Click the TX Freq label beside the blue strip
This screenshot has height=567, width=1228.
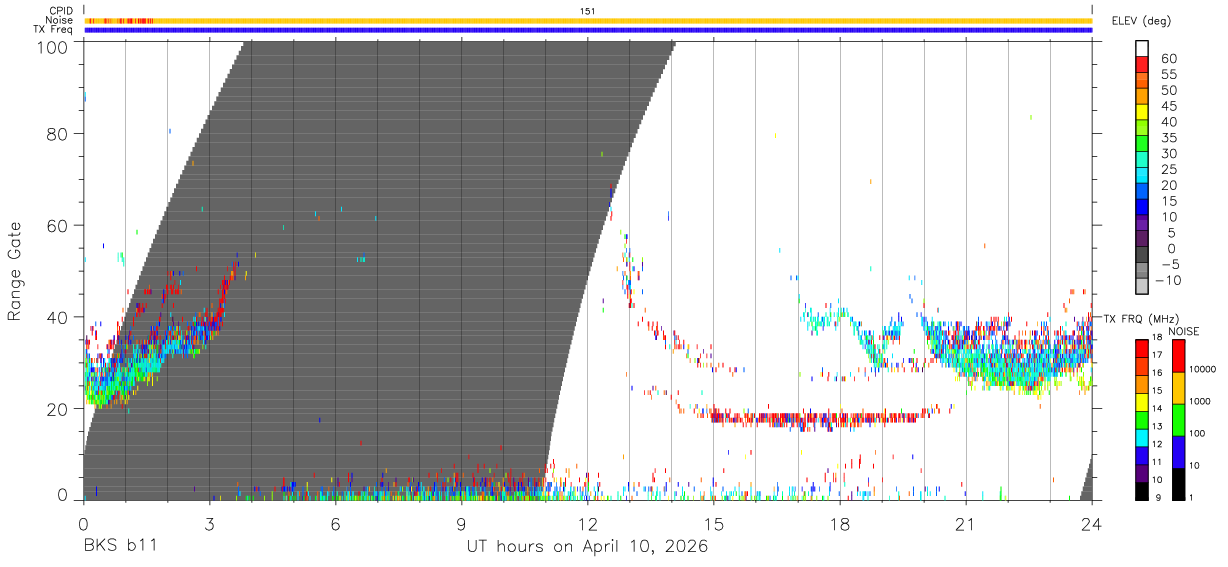53,30
